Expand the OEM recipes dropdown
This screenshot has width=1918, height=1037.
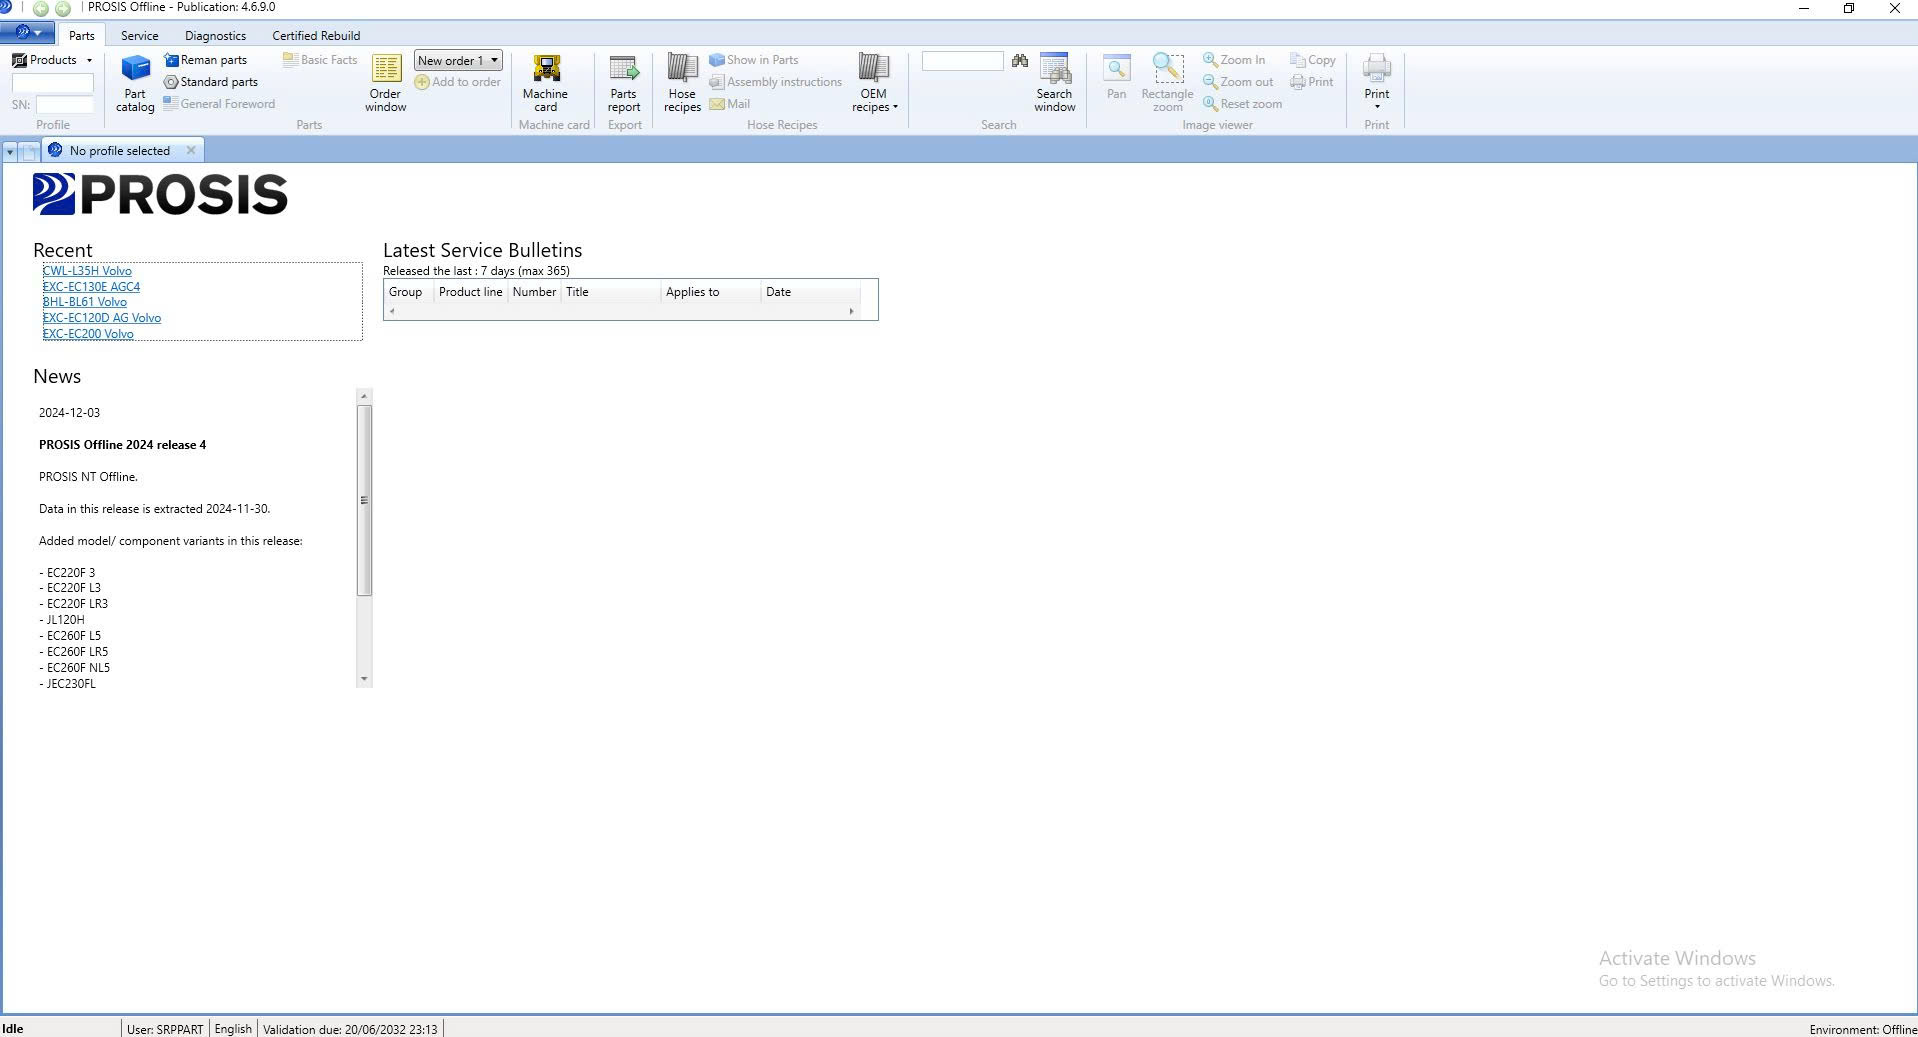874,82
